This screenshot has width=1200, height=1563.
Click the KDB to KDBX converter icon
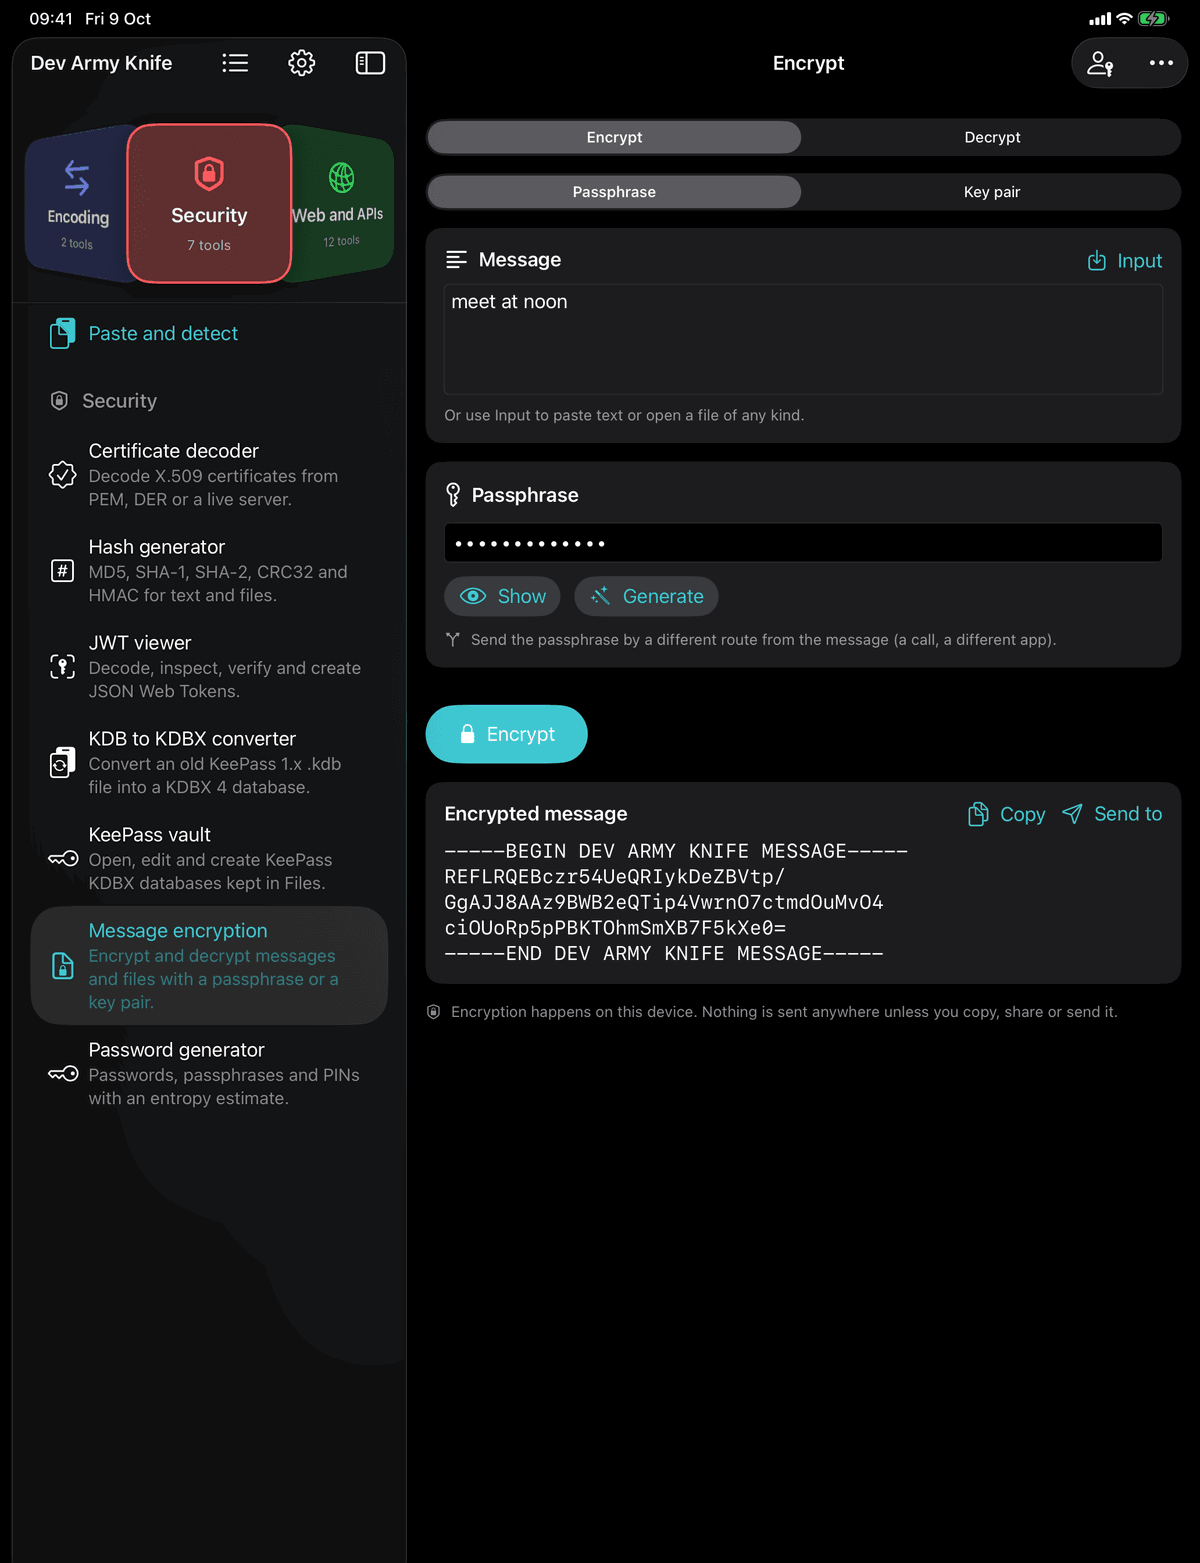pos(62,762)
